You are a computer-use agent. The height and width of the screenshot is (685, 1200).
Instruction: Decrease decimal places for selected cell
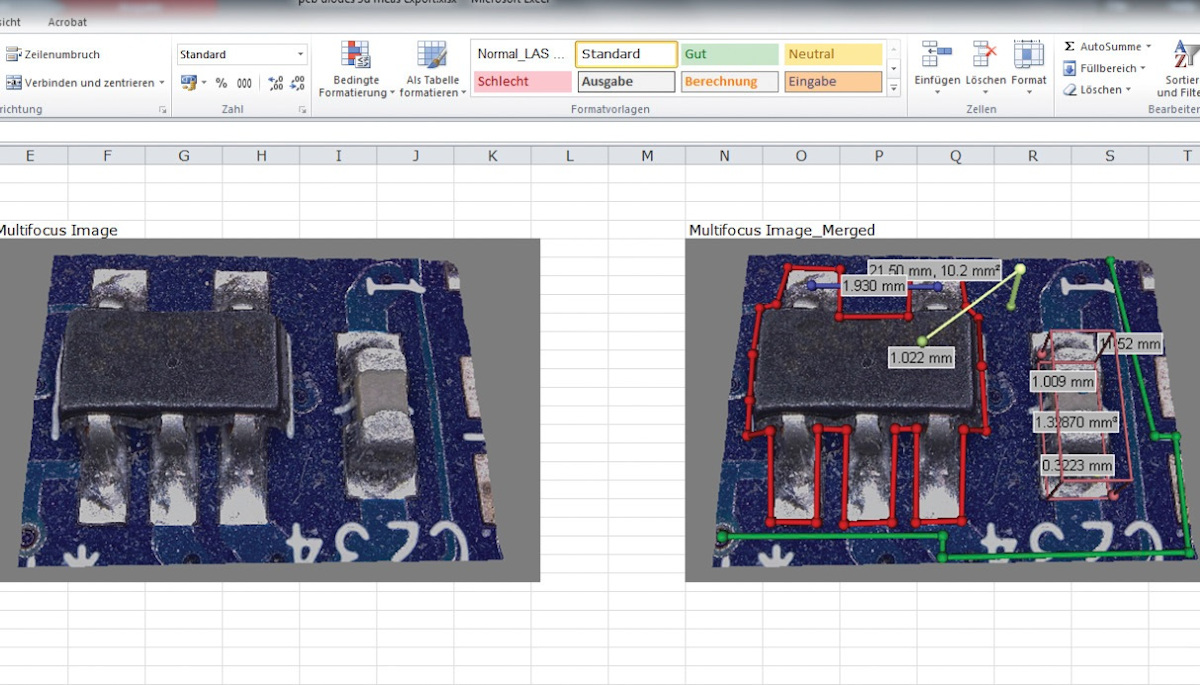(x=297, y=84)
